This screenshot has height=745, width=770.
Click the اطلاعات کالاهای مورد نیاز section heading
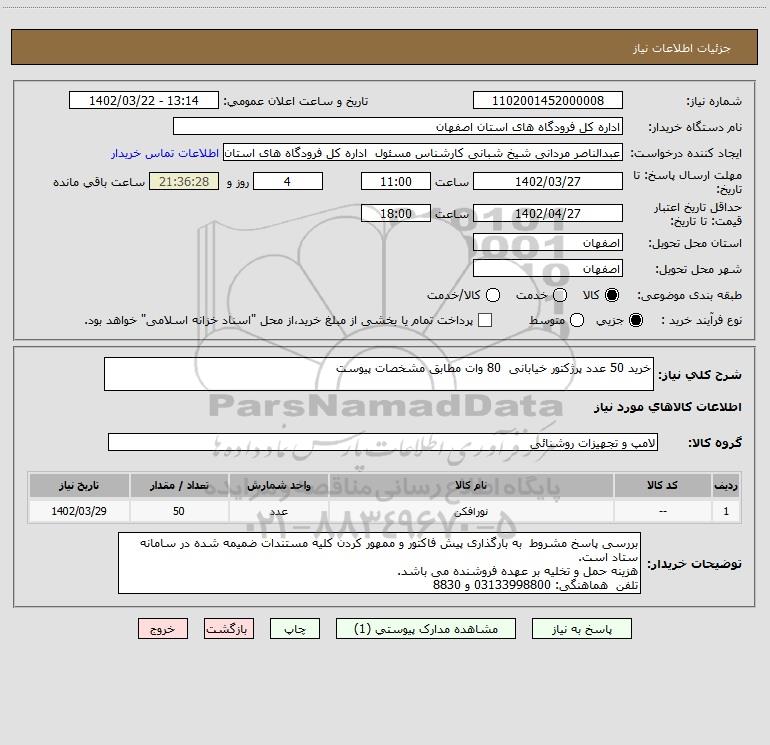click(x=668, y=407)
